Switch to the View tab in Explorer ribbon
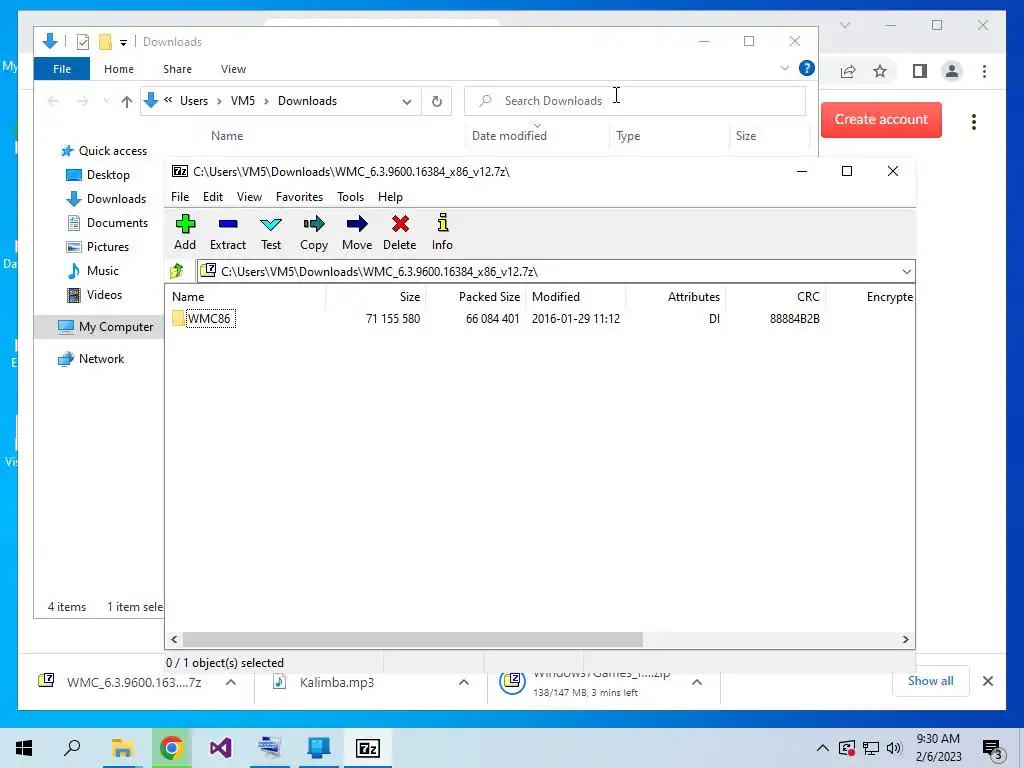Image resolution: width=1024 pixels, height=768 pixels. coord(233,69)
